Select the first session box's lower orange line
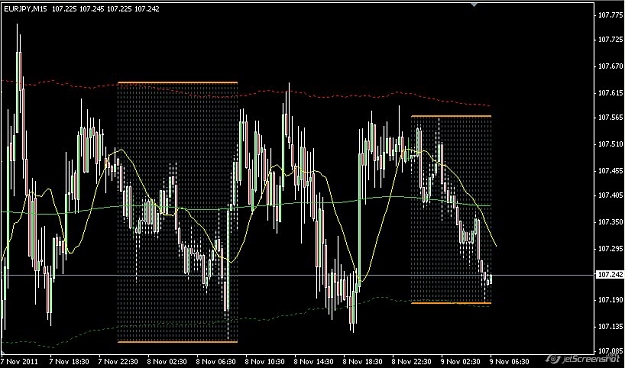 click(x=178, y=342)
